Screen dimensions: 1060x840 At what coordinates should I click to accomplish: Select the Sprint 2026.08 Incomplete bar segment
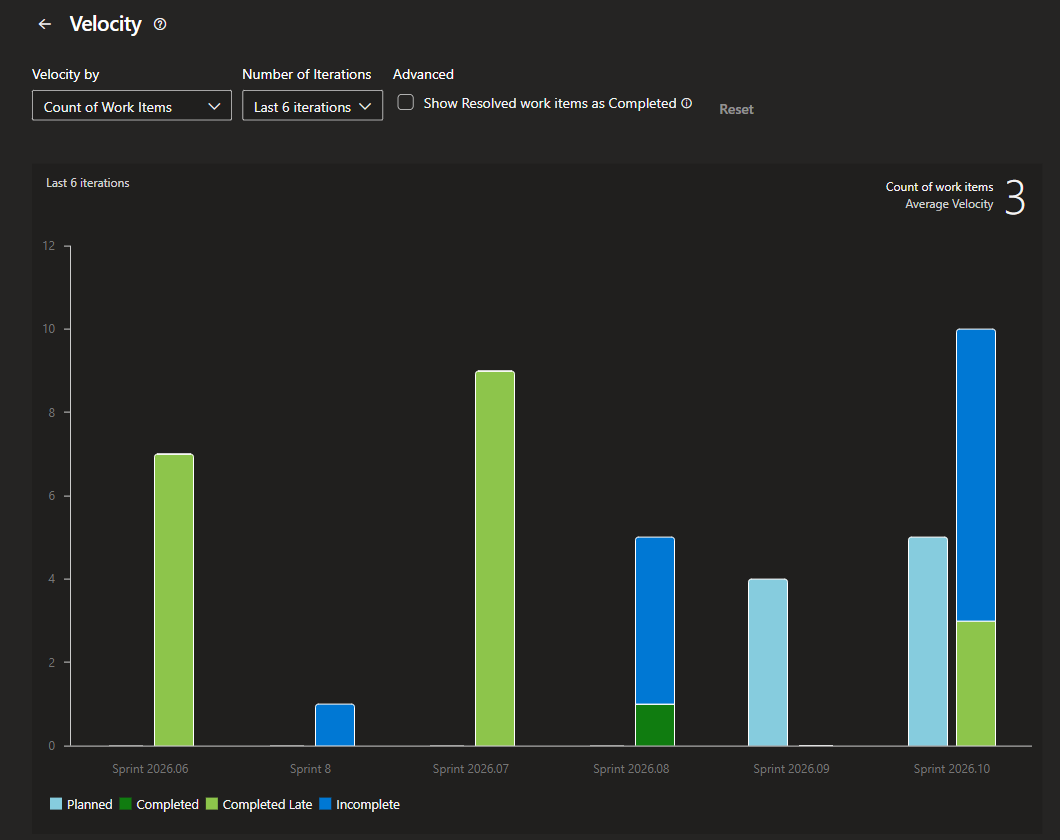click(x=655, y=620)
